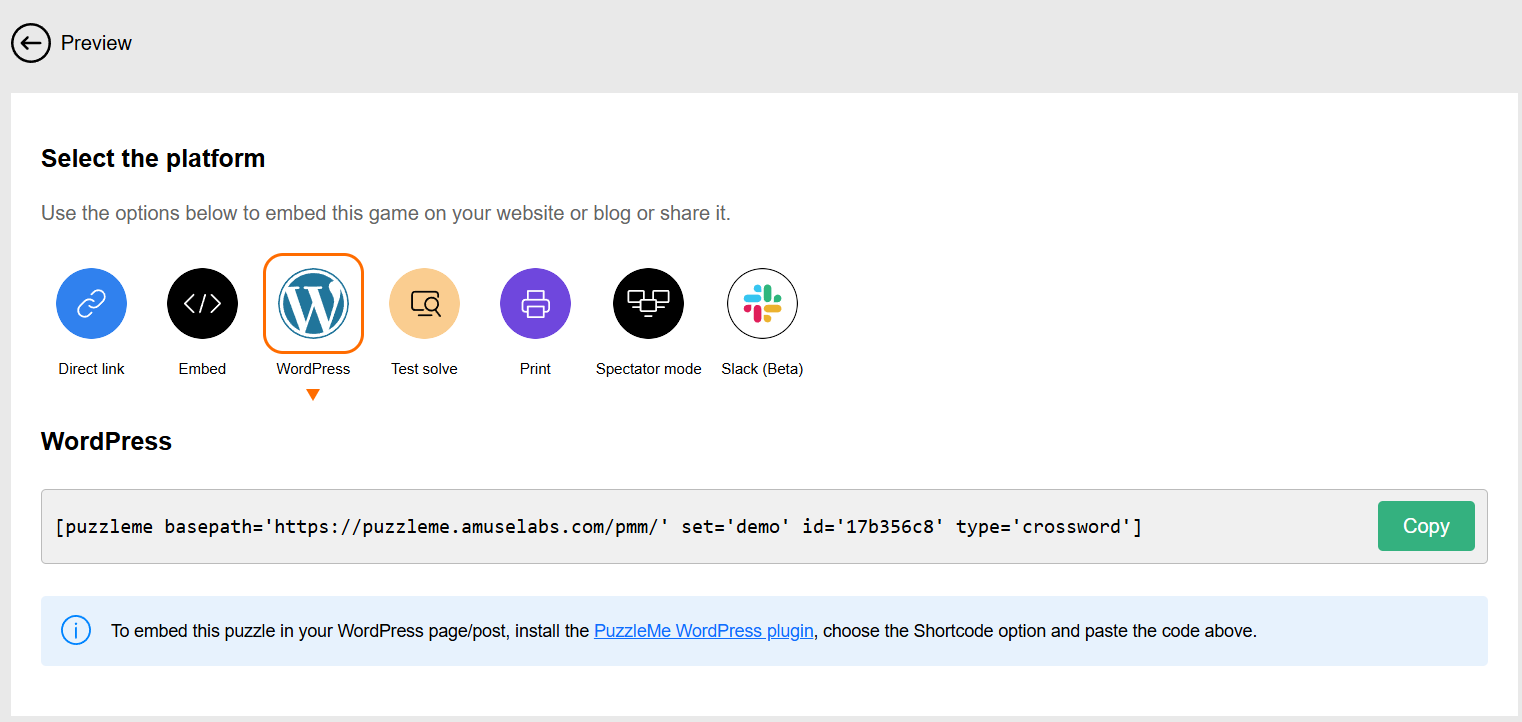1522x722 pixels.
Task: Choose the Embed code icon
Action: click(202, 304)
